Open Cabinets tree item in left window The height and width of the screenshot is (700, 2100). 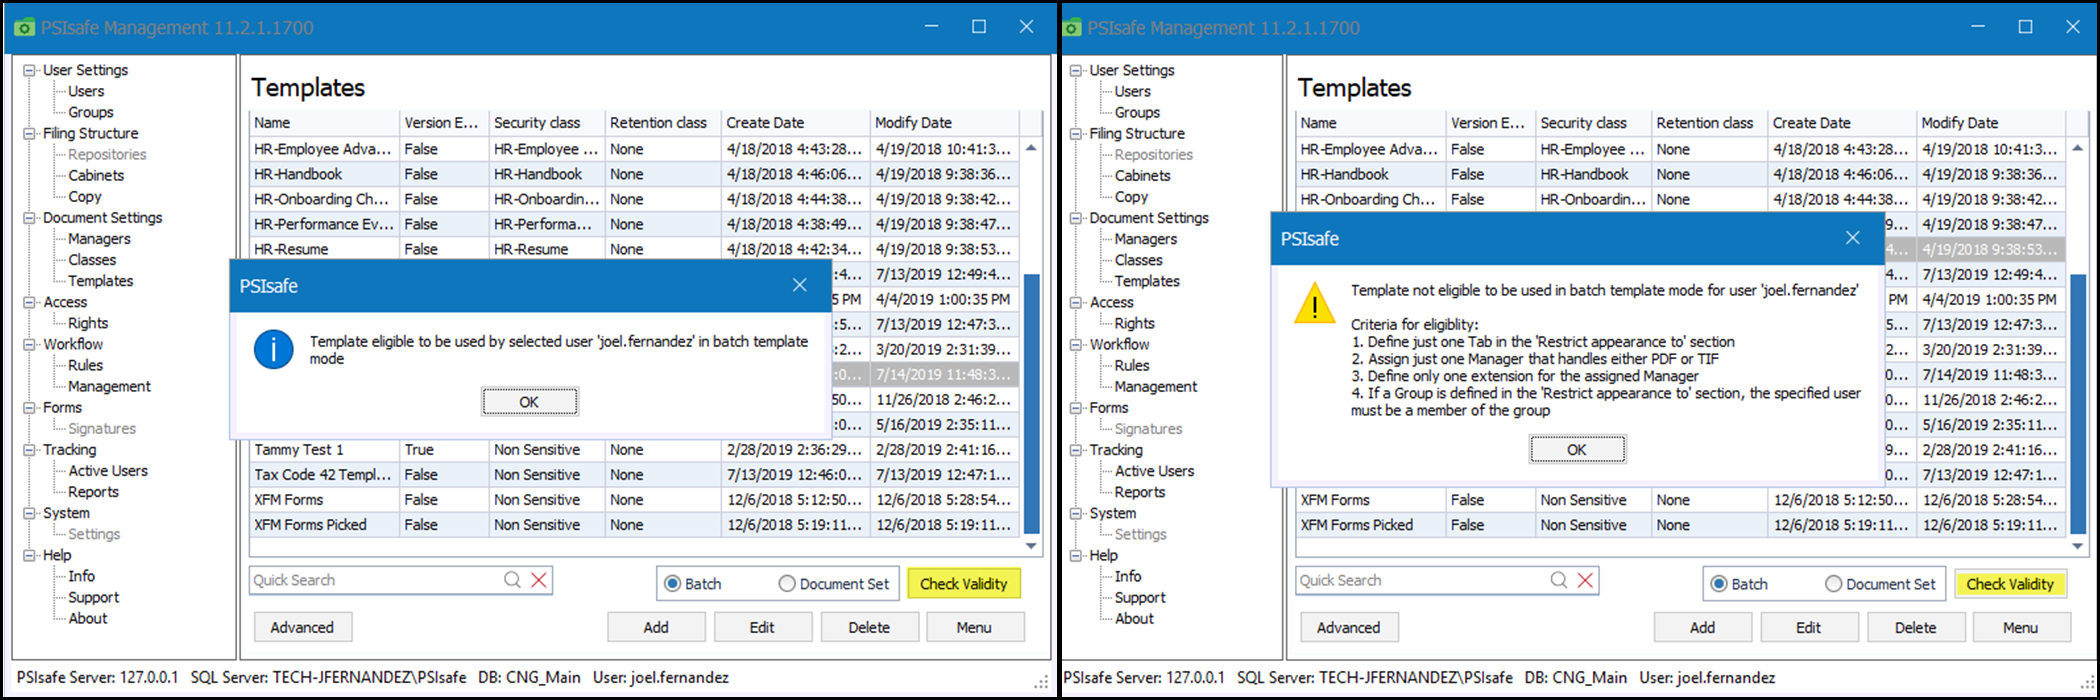point(96,175)
